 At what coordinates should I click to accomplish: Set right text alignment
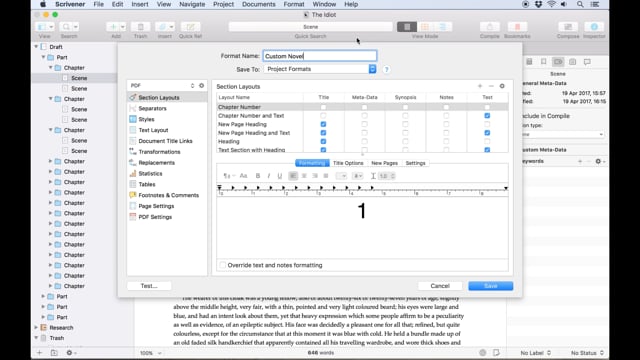click(315, 176)
